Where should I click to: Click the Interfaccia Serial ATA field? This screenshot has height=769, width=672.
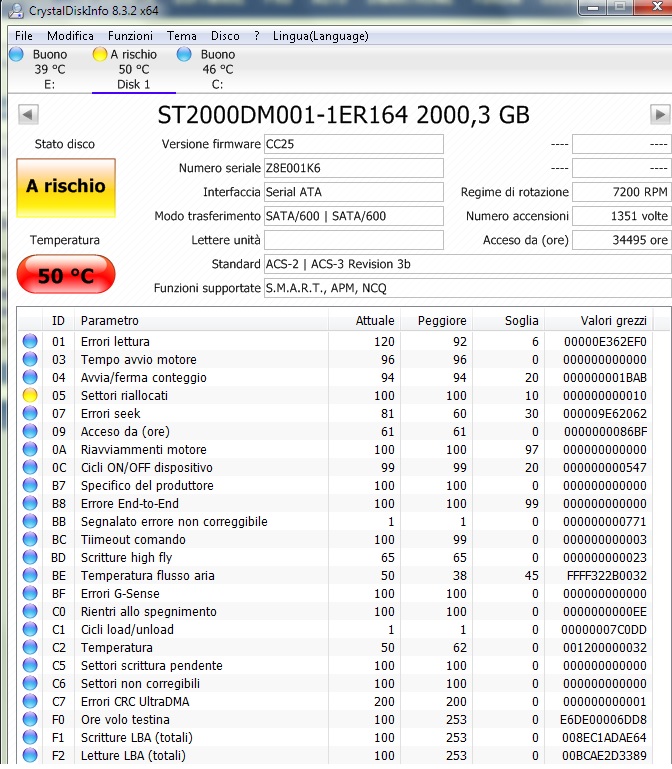pos(354,192)
